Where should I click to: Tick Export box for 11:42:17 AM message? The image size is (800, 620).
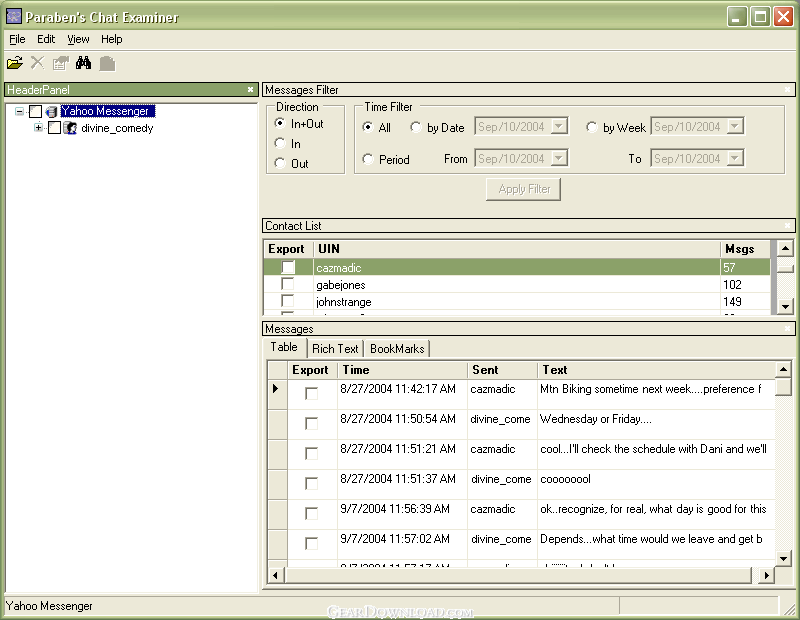click(311, 393)
